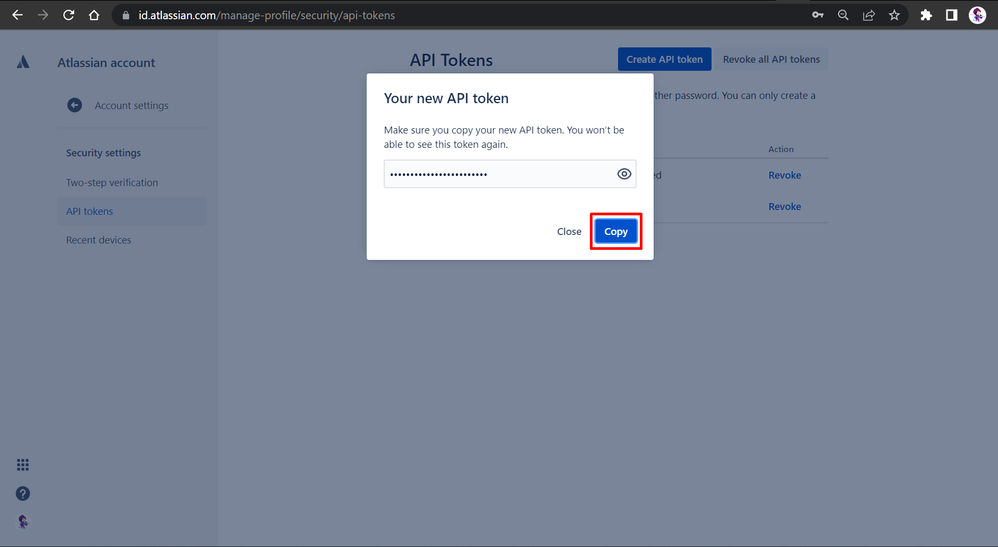
Task: Open the account avatar in sidebar
Action: (23, 522)
